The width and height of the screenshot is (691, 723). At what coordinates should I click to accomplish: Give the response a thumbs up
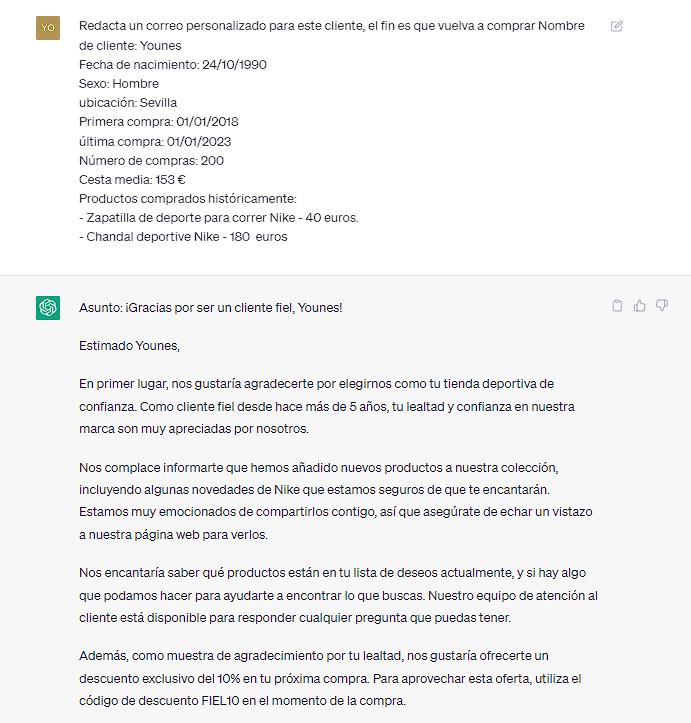(640, 306)
